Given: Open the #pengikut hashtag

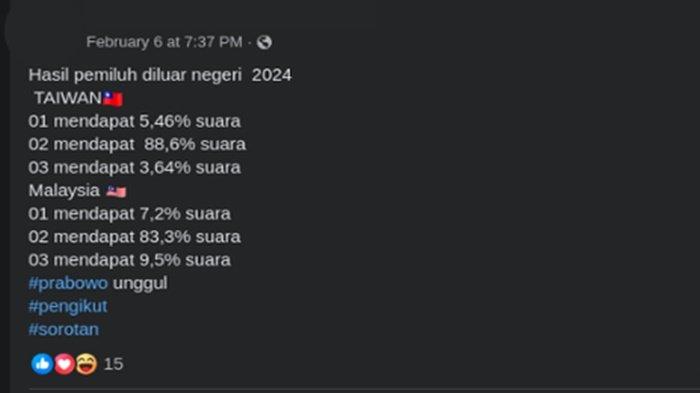Looking at the screenshot, I should 68,306.
